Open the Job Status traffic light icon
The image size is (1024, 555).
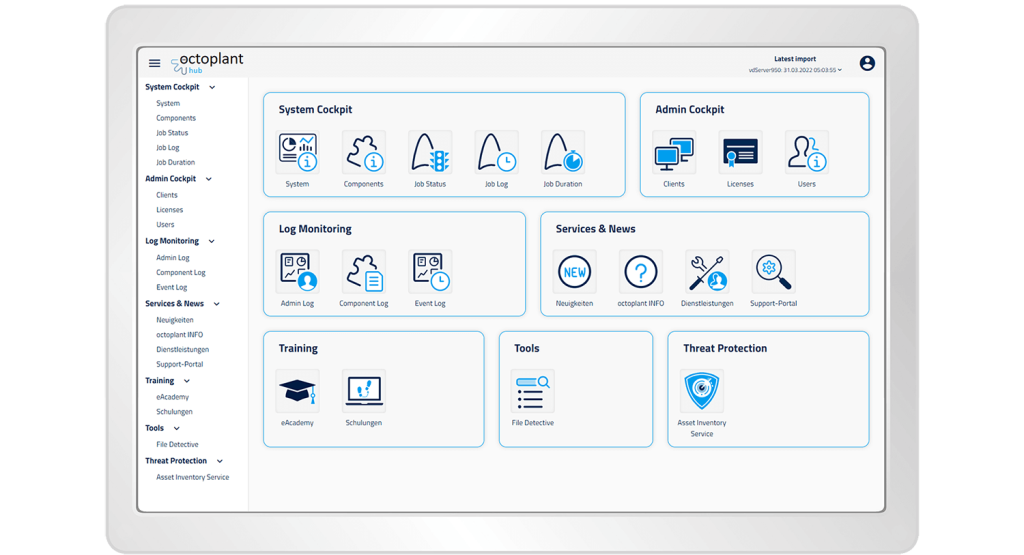click(x=430, y=153)
